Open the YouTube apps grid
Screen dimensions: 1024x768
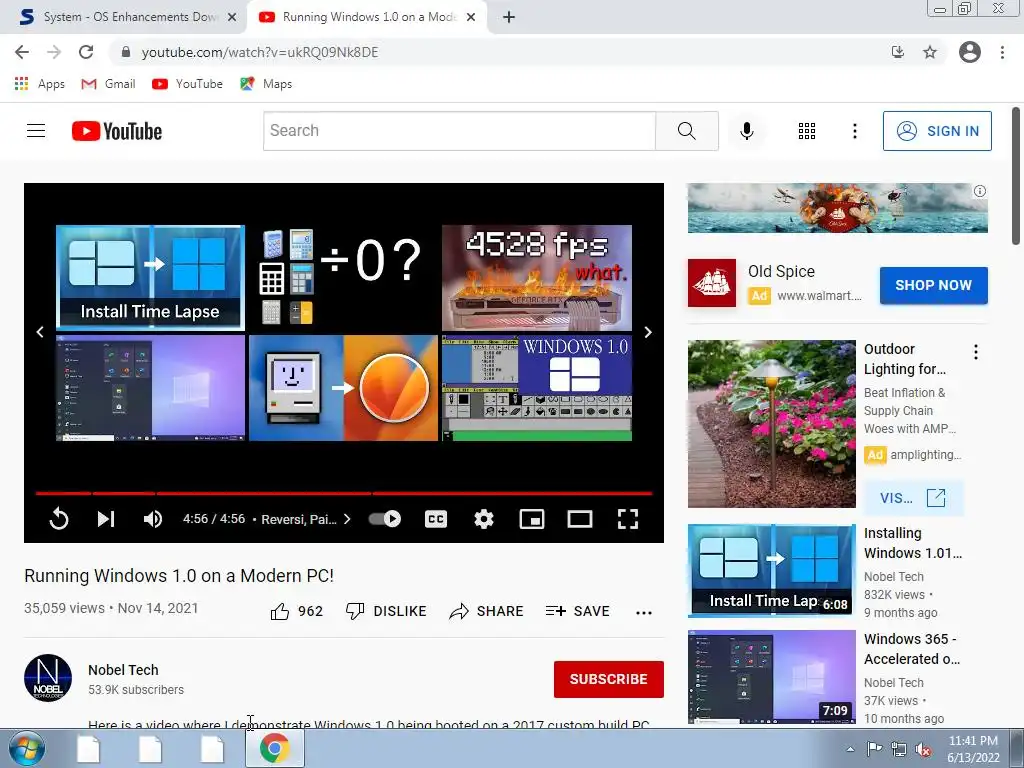pos(807,131)
